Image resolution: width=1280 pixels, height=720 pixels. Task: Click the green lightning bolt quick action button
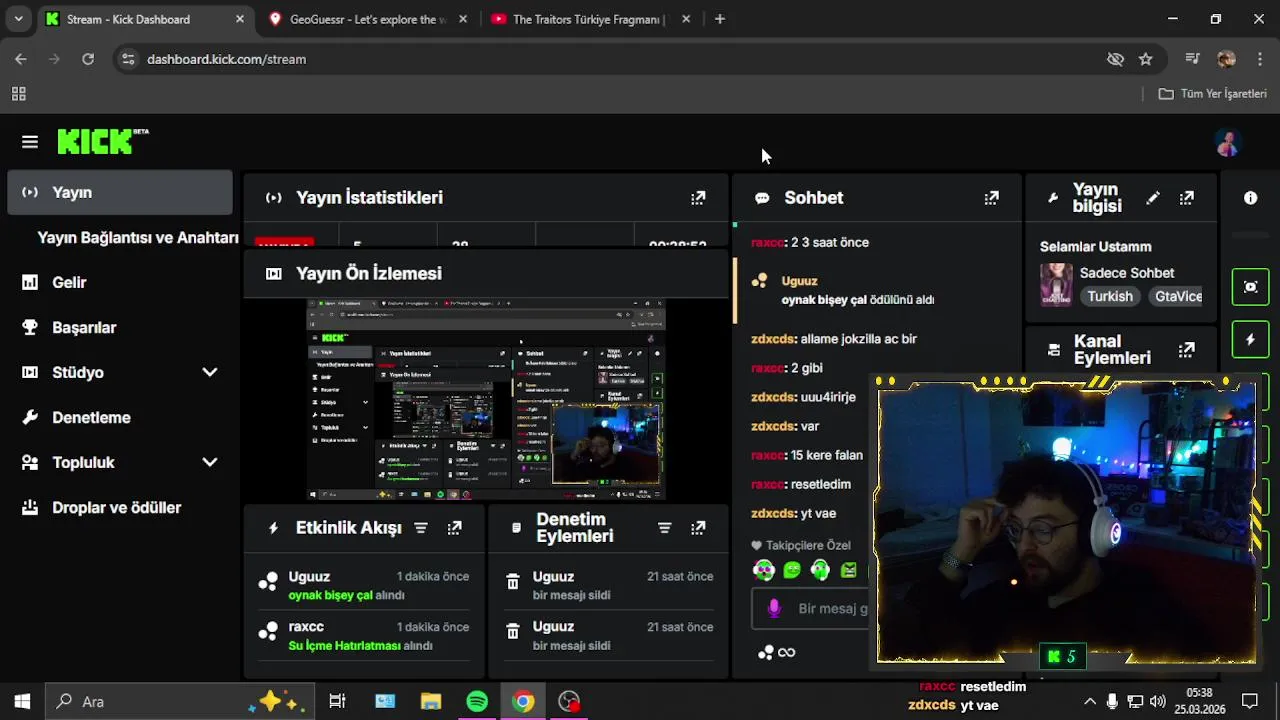(x=1250, y=340)
